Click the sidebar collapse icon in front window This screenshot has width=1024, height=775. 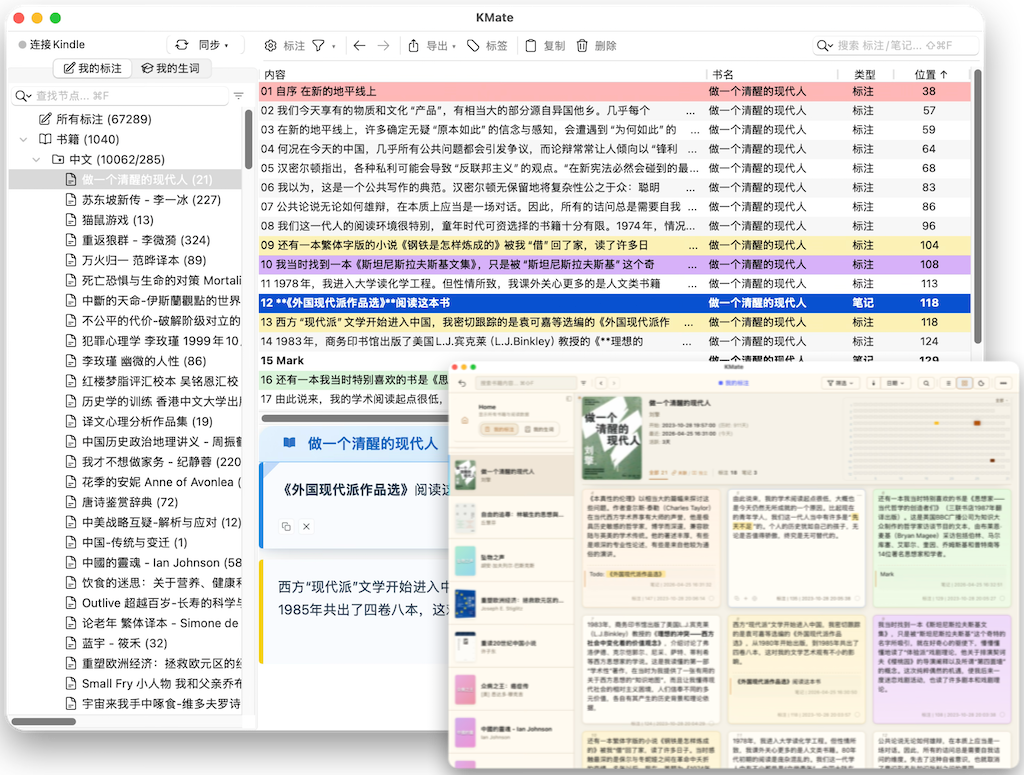pos(569,398)
